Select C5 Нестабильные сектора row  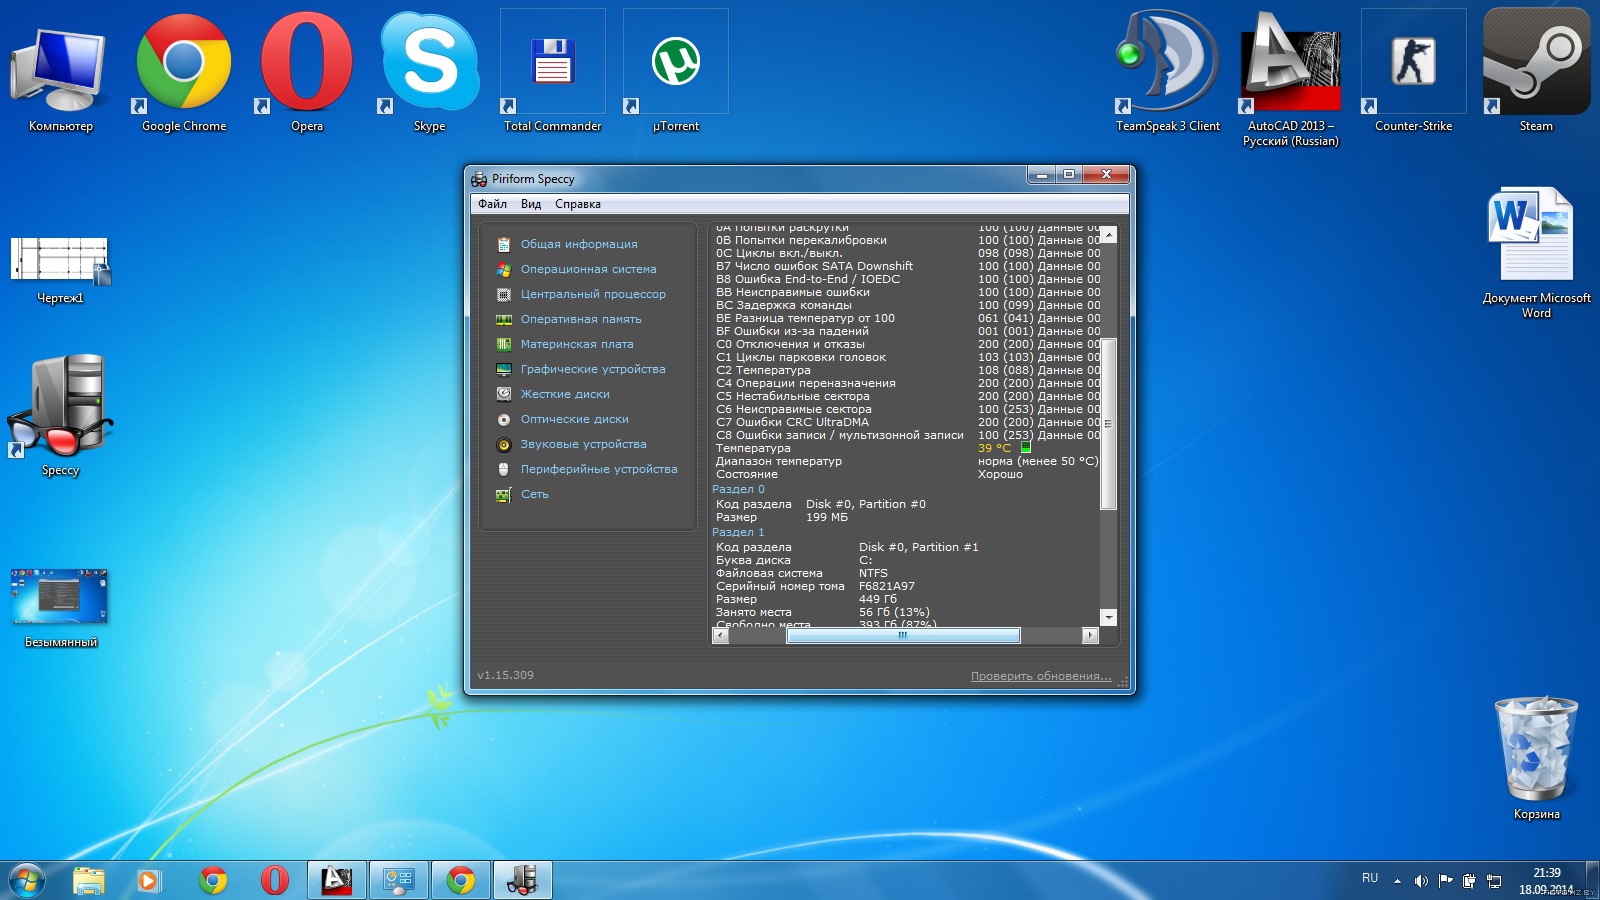[x=908, y=396]
